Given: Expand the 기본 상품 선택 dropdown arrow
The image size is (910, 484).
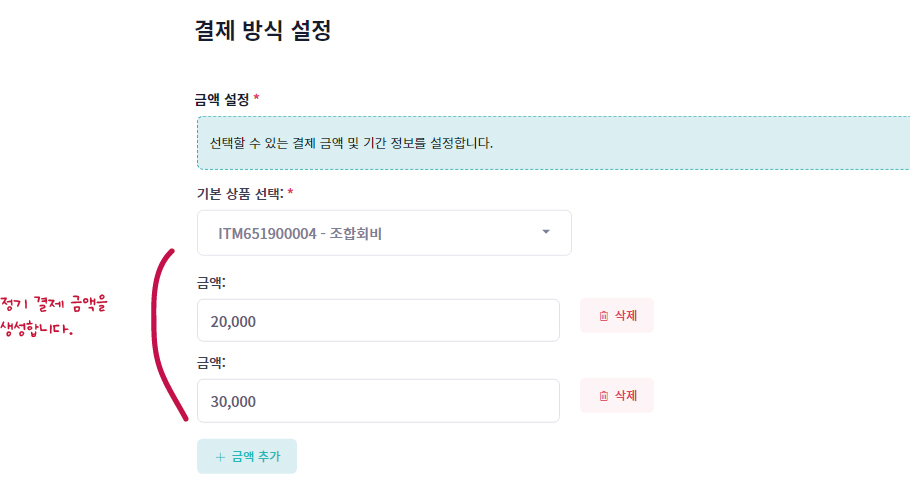Looking at the screenshot, I should (x=546, y=232).
